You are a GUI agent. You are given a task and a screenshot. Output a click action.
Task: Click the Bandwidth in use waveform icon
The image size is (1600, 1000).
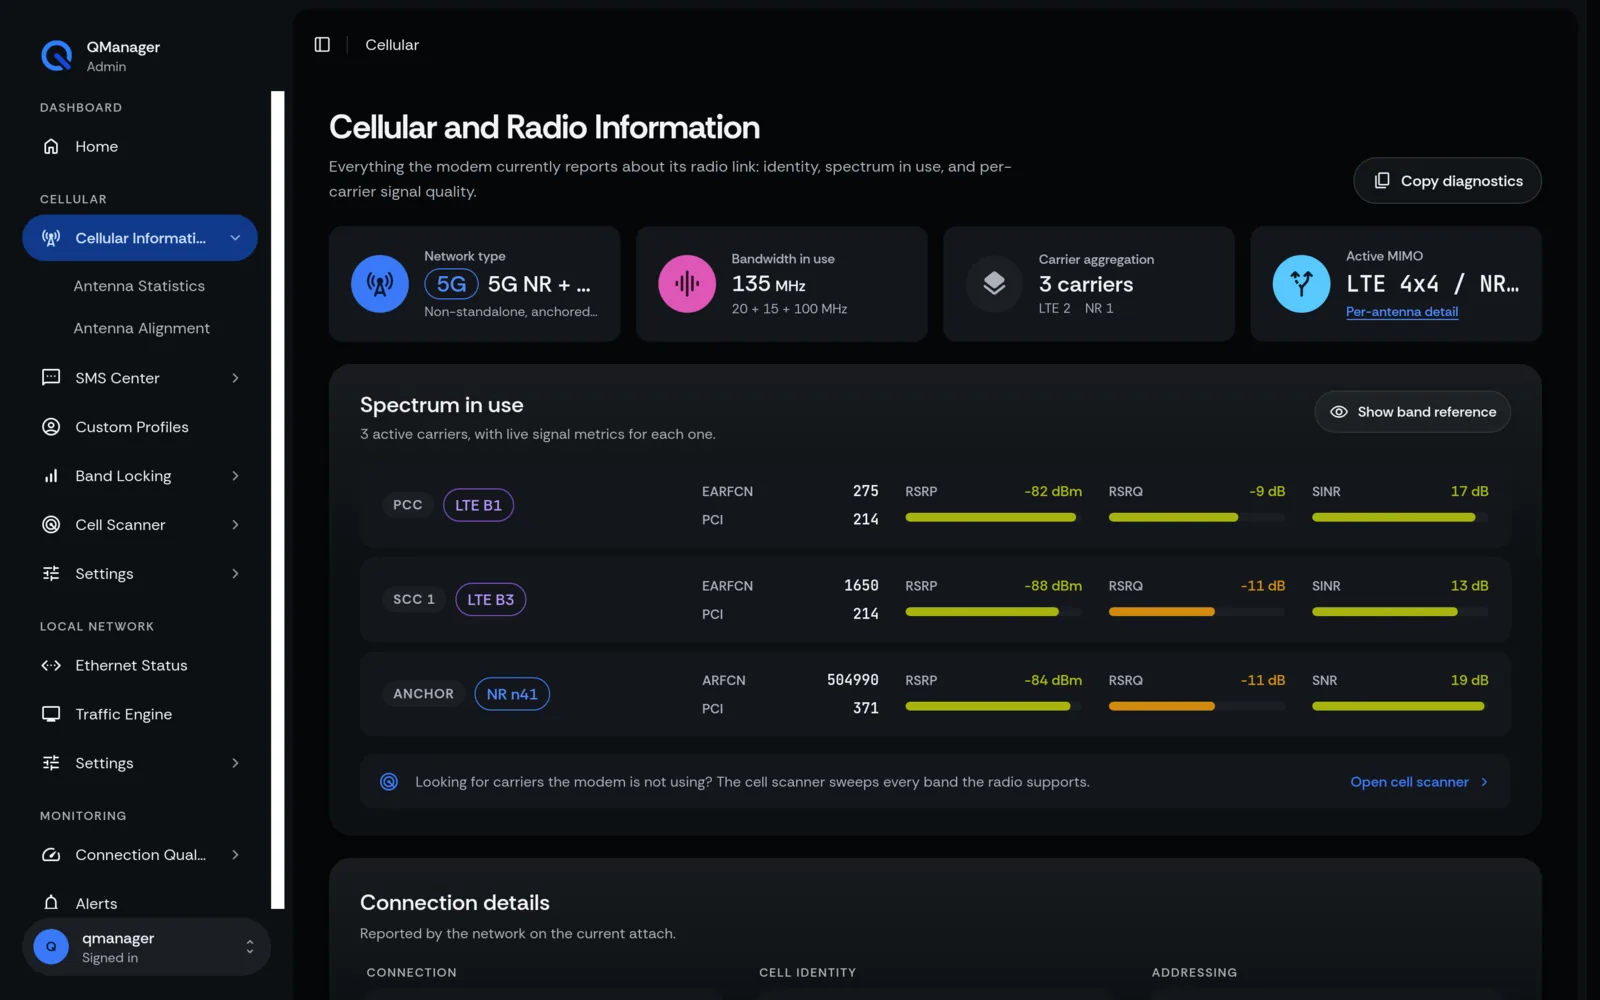(x=687, y=284)
